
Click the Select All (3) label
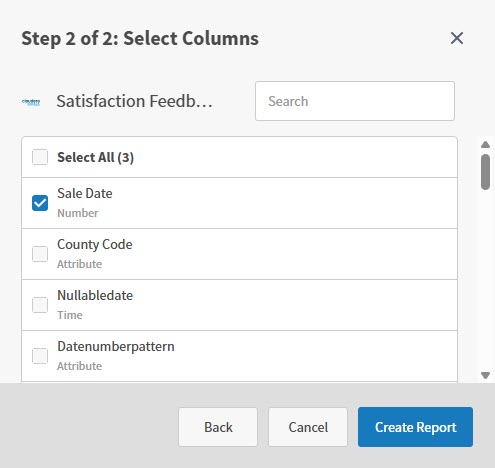point(95,157)
